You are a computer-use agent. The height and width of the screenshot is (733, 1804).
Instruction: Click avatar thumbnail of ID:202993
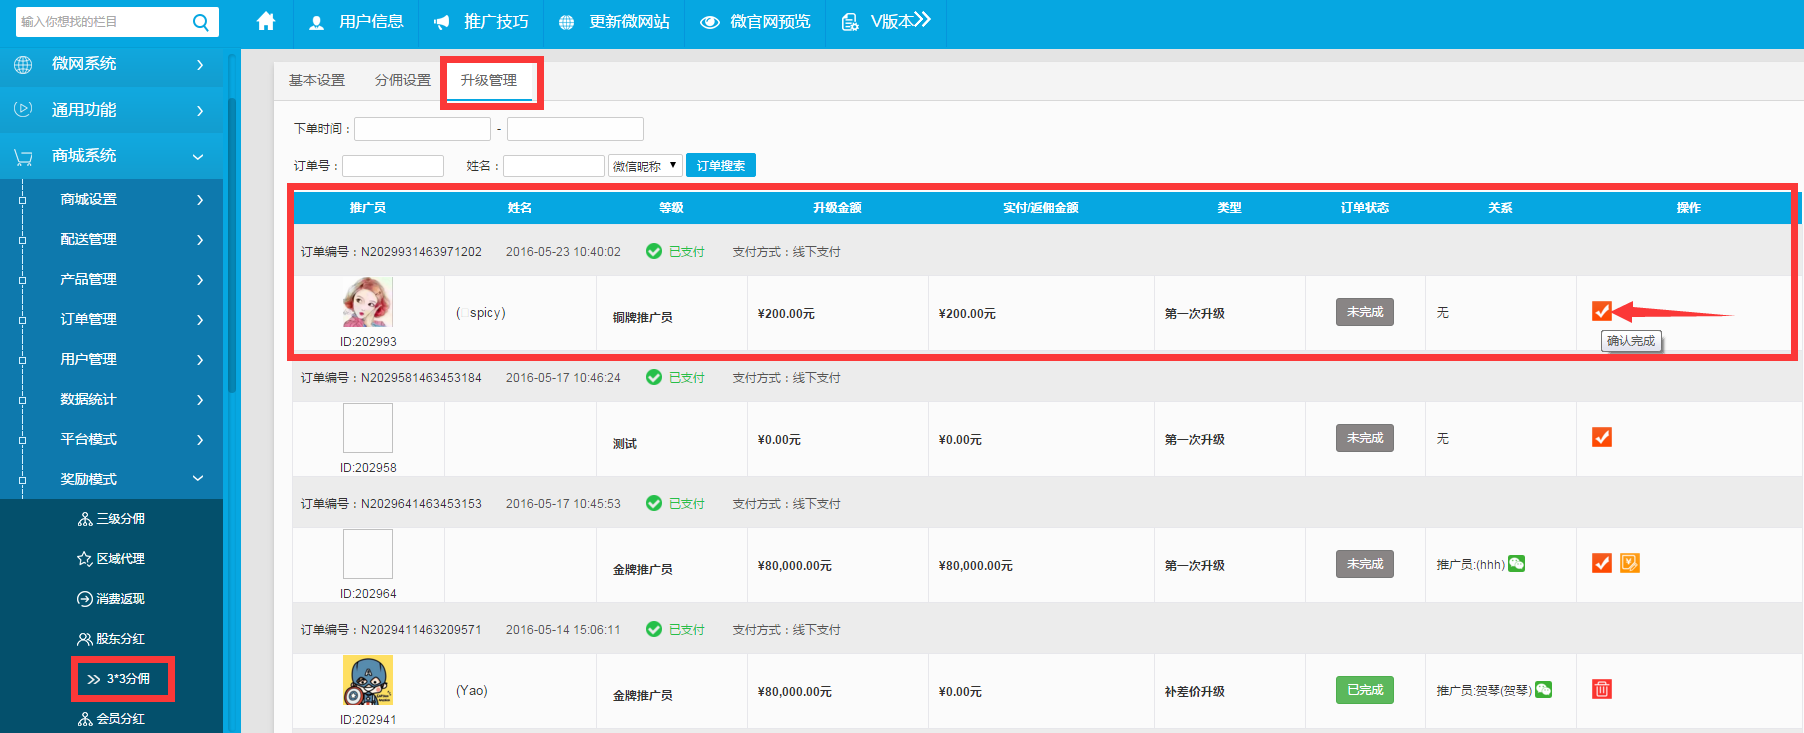[x=368, y=302]
